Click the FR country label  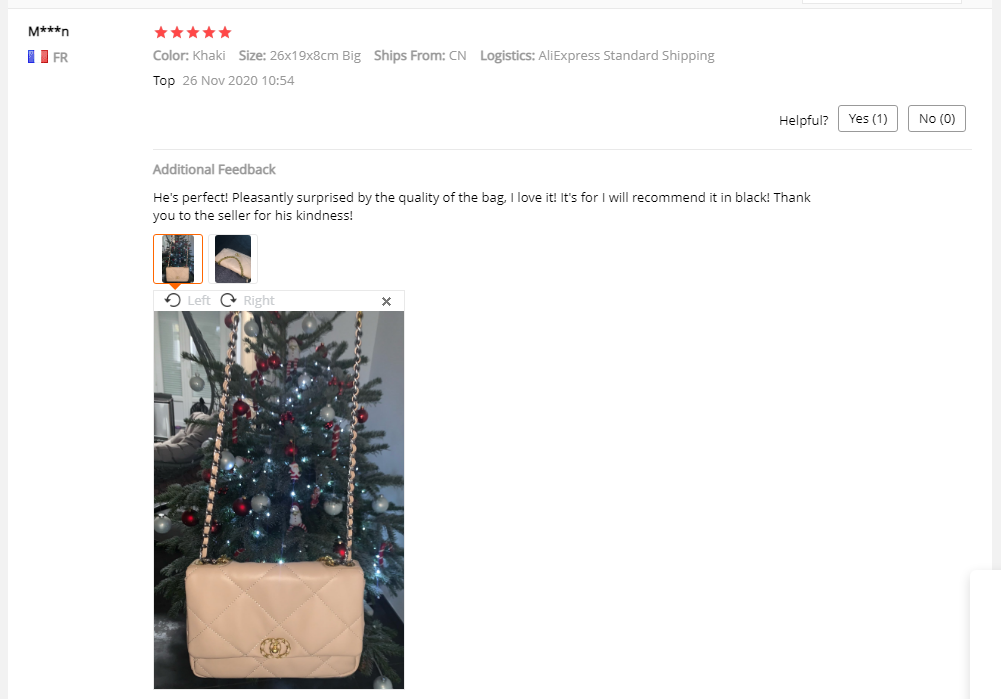60,57
